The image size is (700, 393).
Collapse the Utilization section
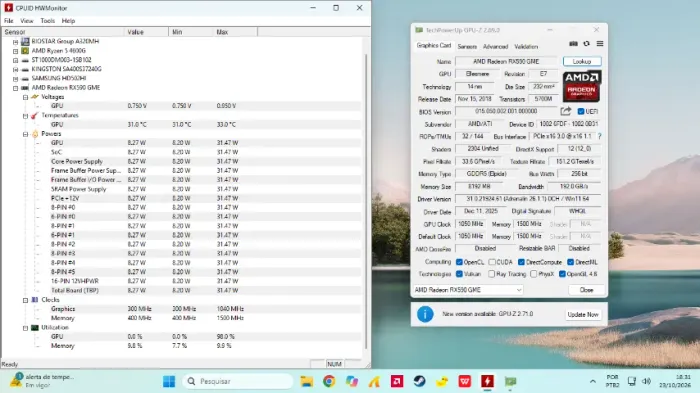pyautogui.click(x=25, y=328)
